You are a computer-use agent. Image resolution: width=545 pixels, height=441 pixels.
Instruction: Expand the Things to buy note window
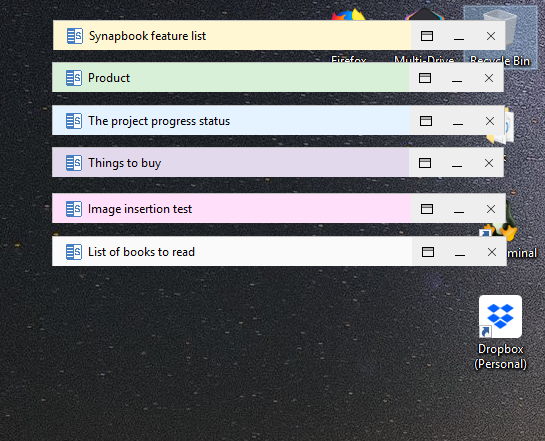tap(425, 163)
